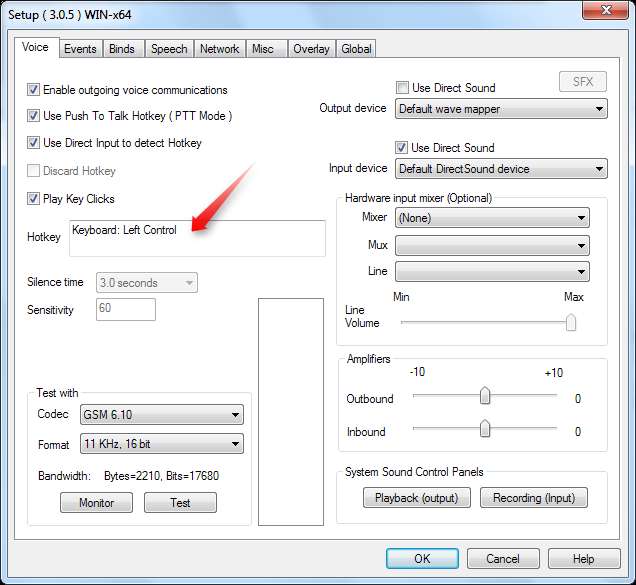The image size is (636, 585).
Task: Open the Help button
Action: (x=584, y=559)
